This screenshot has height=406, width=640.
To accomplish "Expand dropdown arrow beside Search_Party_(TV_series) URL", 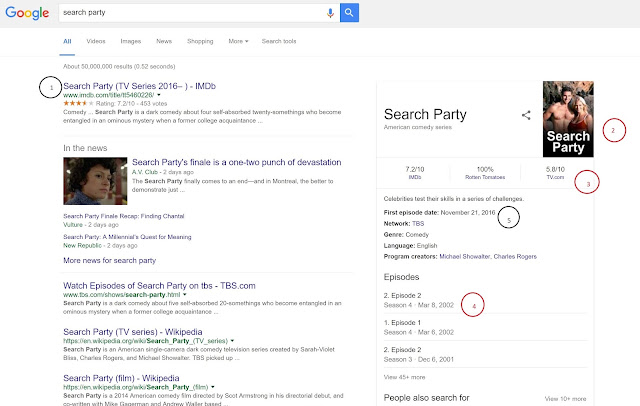I will (232, 341).
